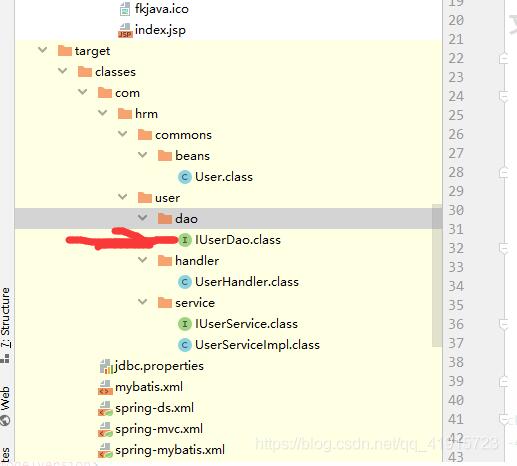Image resolution: width=517 pixels, height=466 pixels.
Task: Select the UserServiceImpl.class file name
Action: point(257,345)
